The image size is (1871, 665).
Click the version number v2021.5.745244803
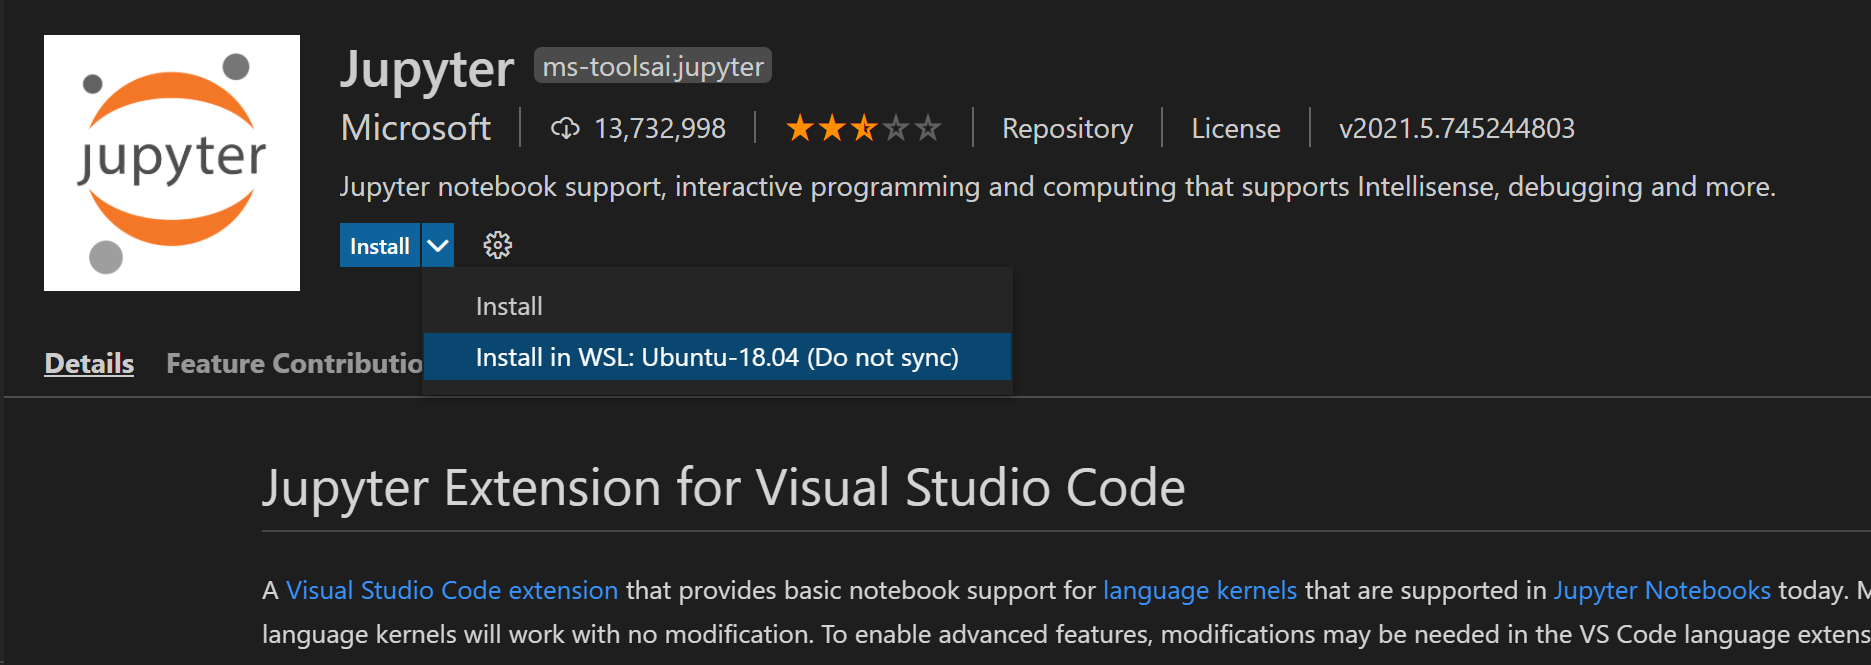pyautogui.click(x=1456, y=128)
